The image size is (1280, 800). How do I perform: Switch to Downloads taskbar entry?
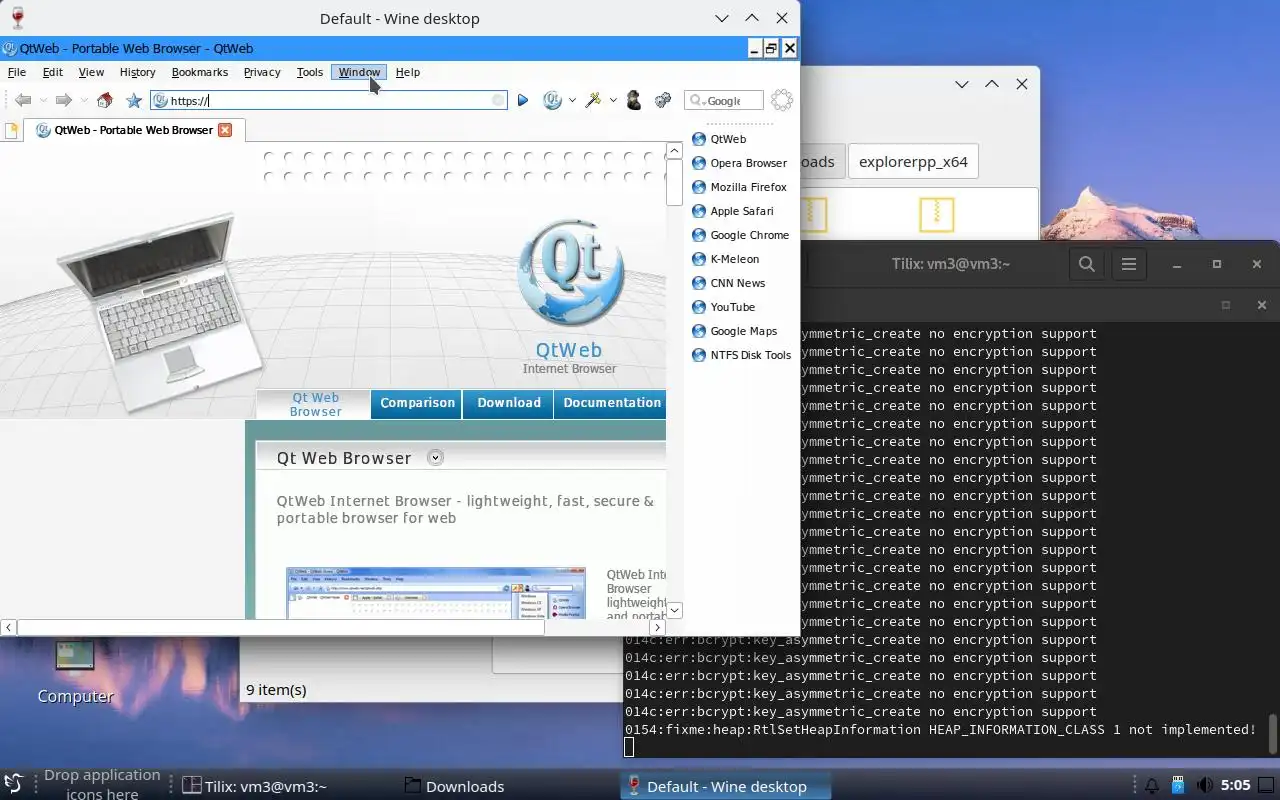454,786
